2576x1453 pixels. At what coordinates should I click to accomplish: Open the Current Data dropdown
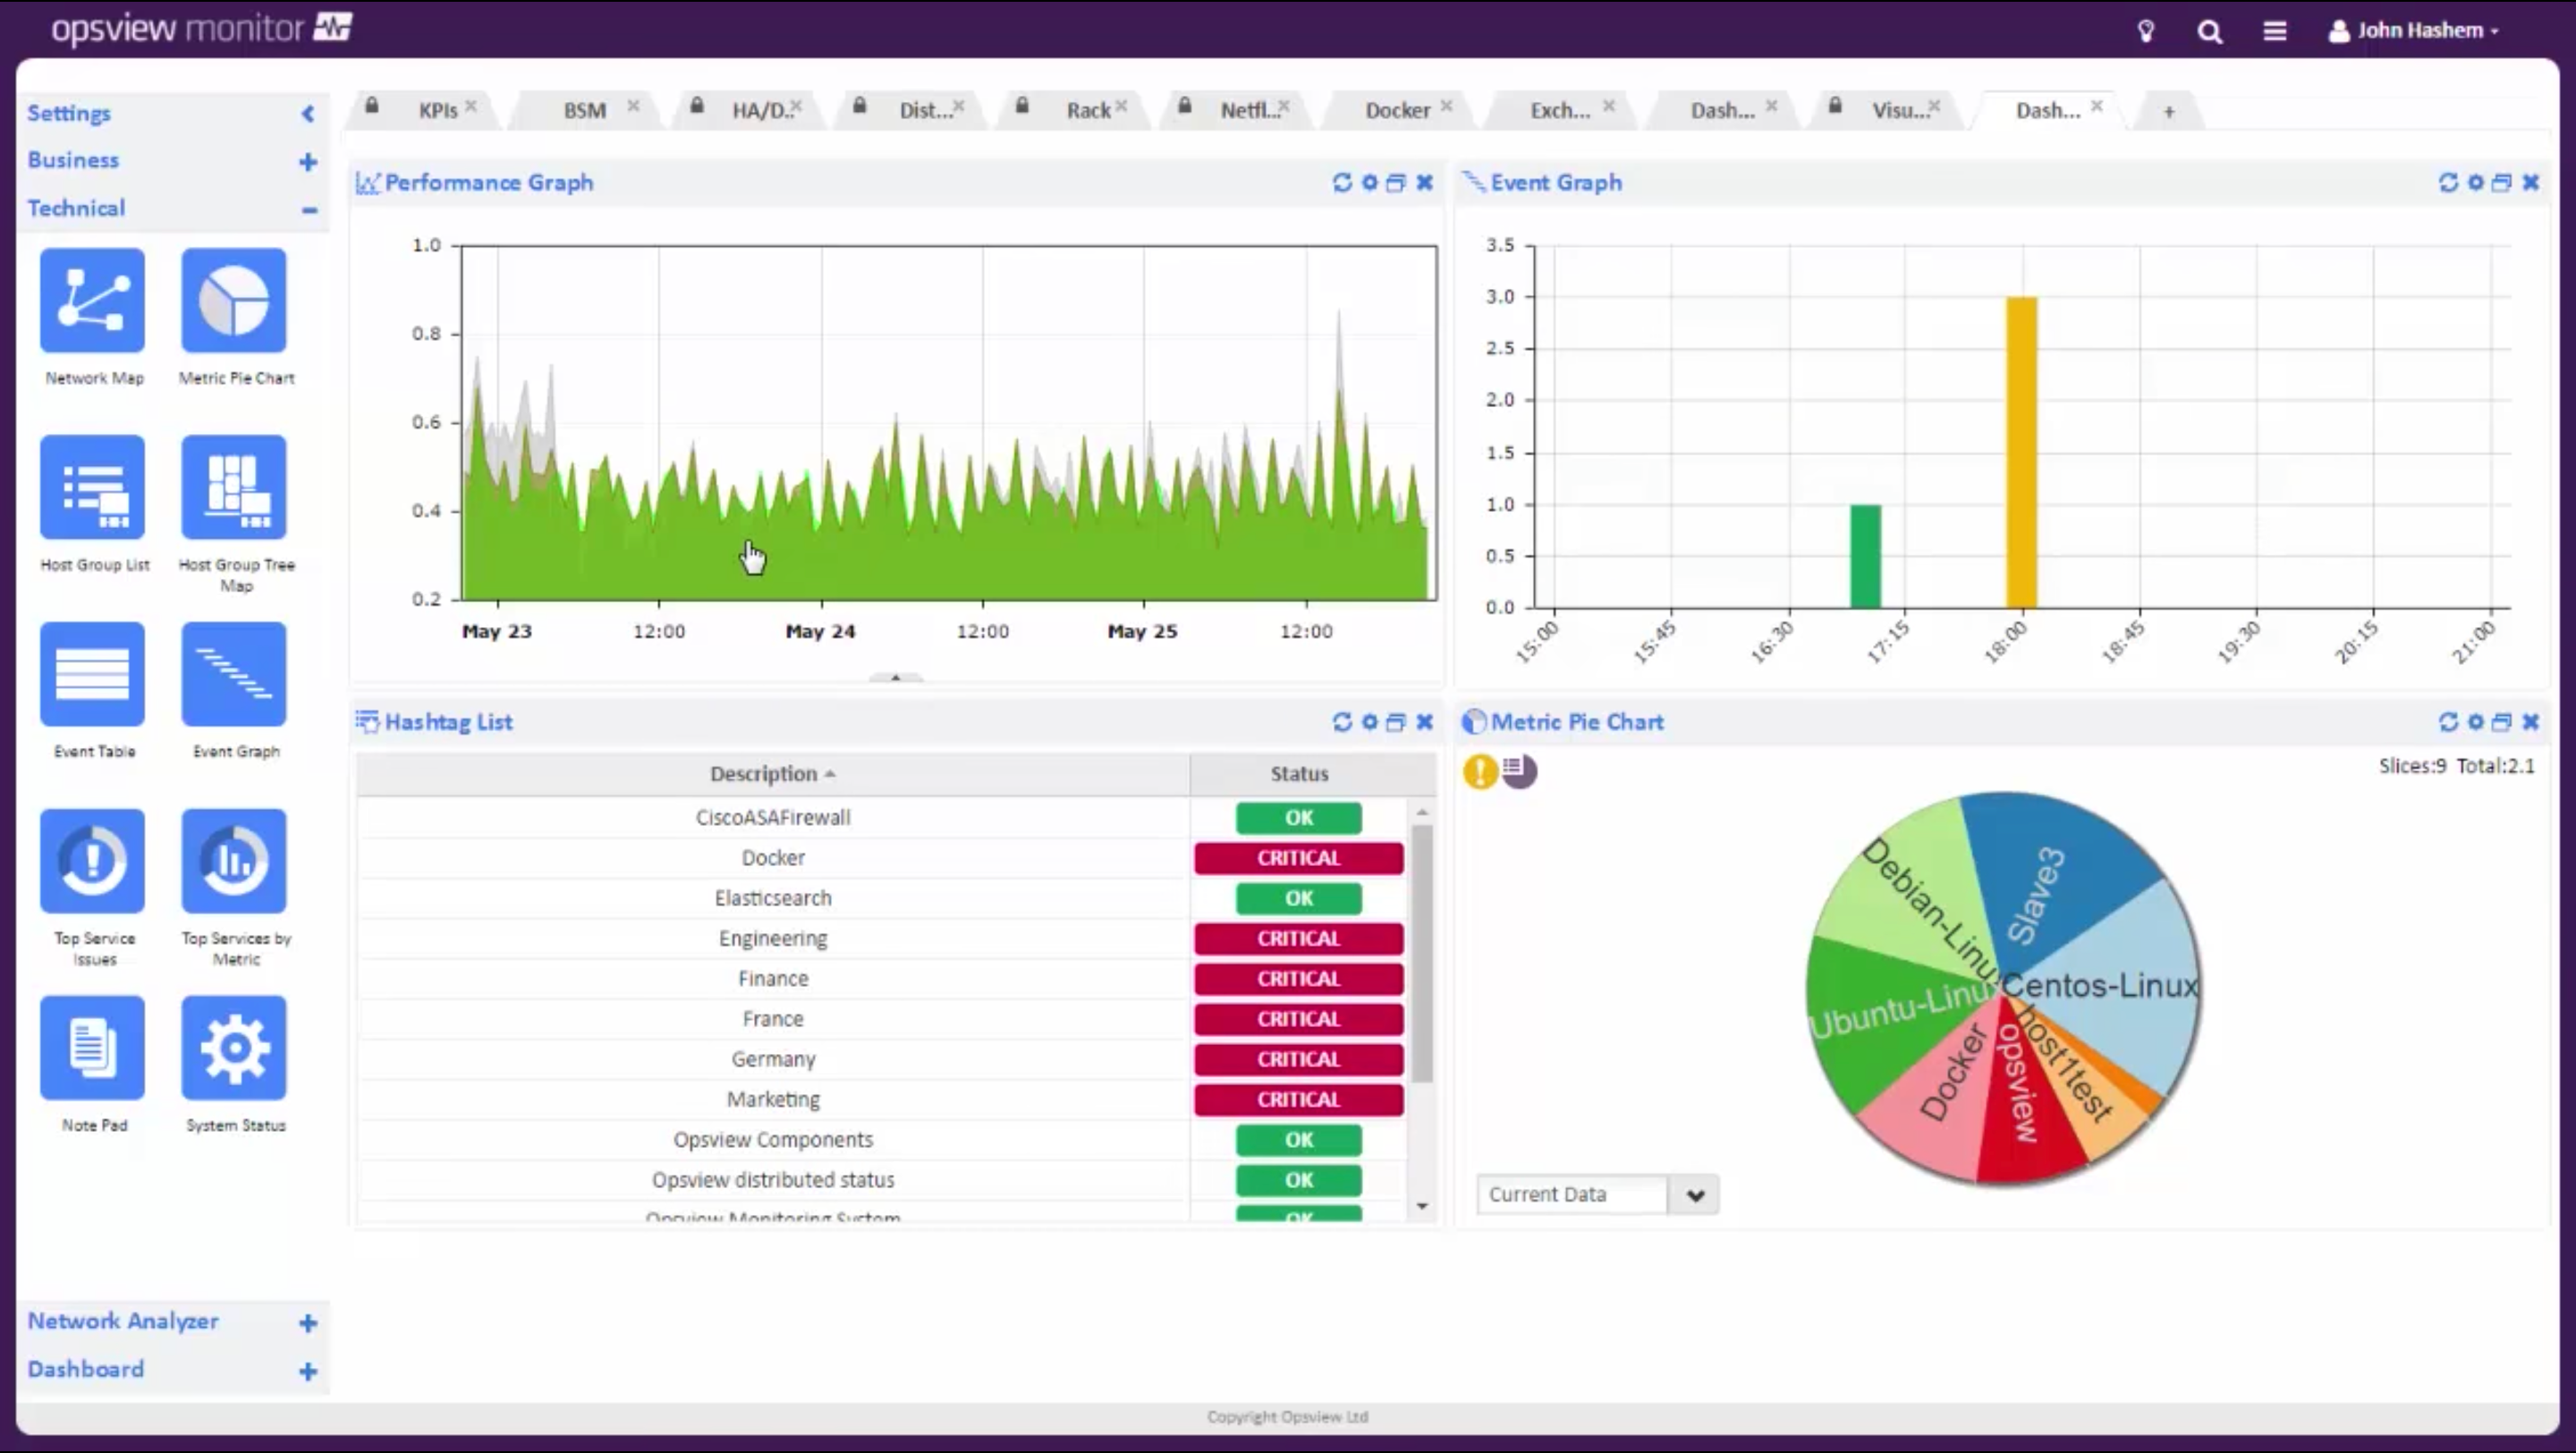click(1695, 1194)
